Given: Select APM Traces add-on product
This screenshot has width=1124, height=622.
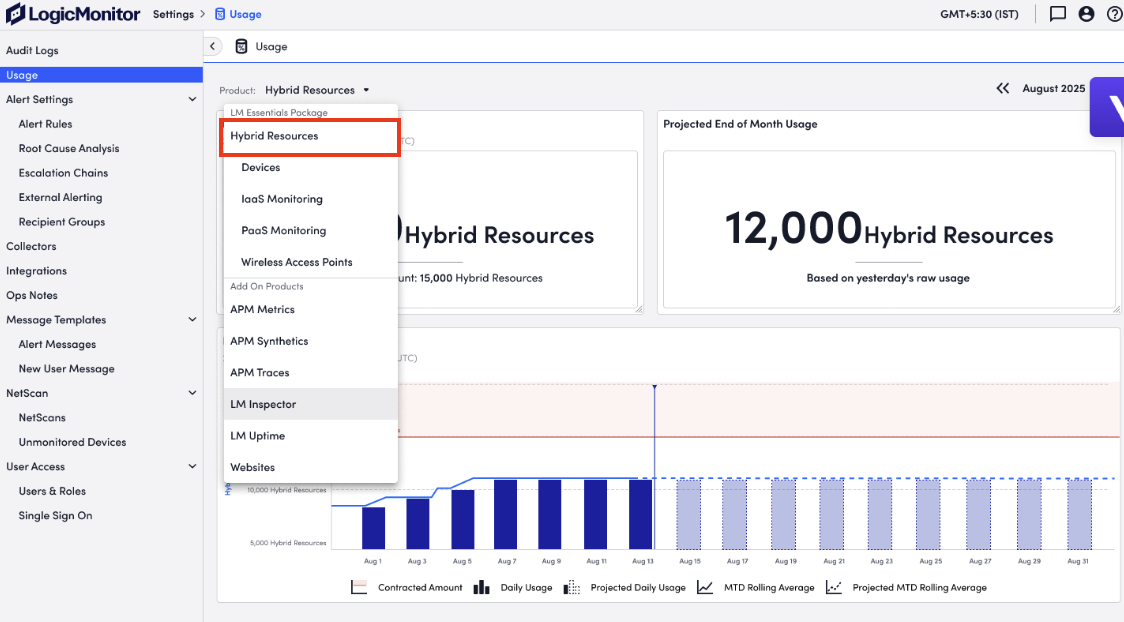Looking at the screenshot, I should [x=310, y=372].
